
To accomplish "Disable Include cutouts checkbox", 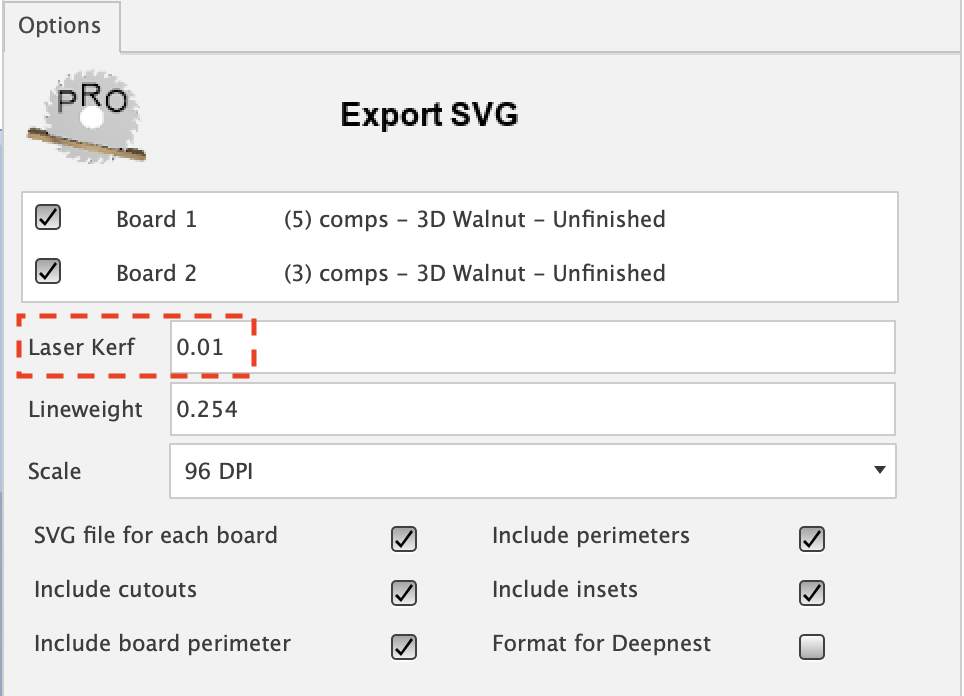I will [404, 593].
